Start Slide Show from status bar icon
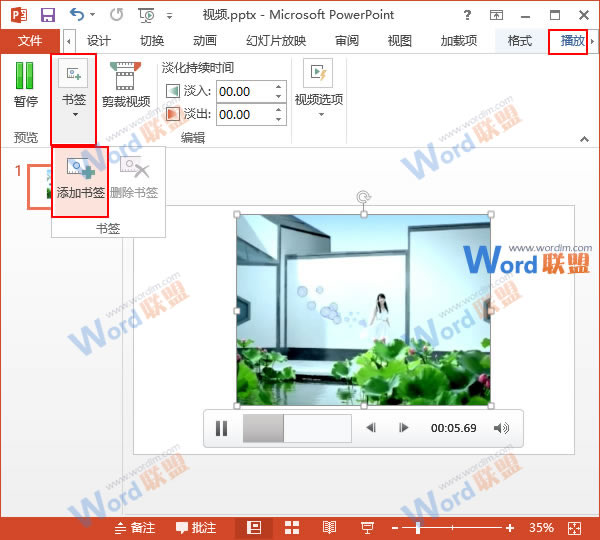Viewport: 600px width, 540px height. click(x=367, y=528)
